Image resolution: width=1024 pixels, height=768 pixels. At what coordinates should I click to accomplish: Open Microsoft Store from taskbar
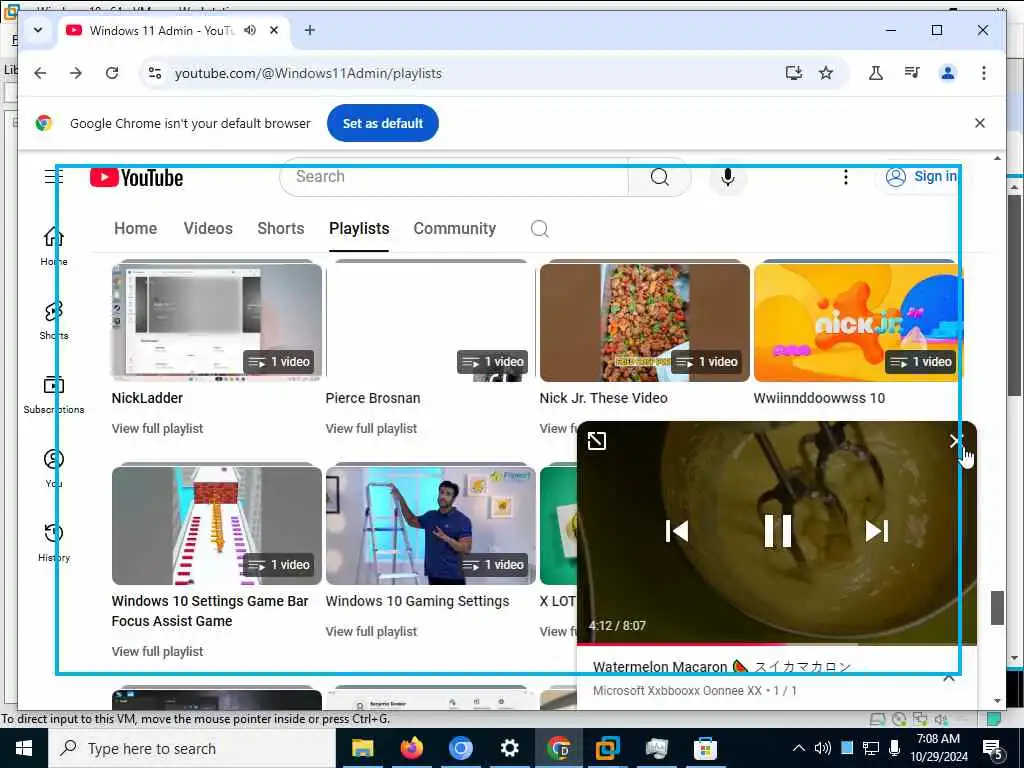[x=705, y=748]
